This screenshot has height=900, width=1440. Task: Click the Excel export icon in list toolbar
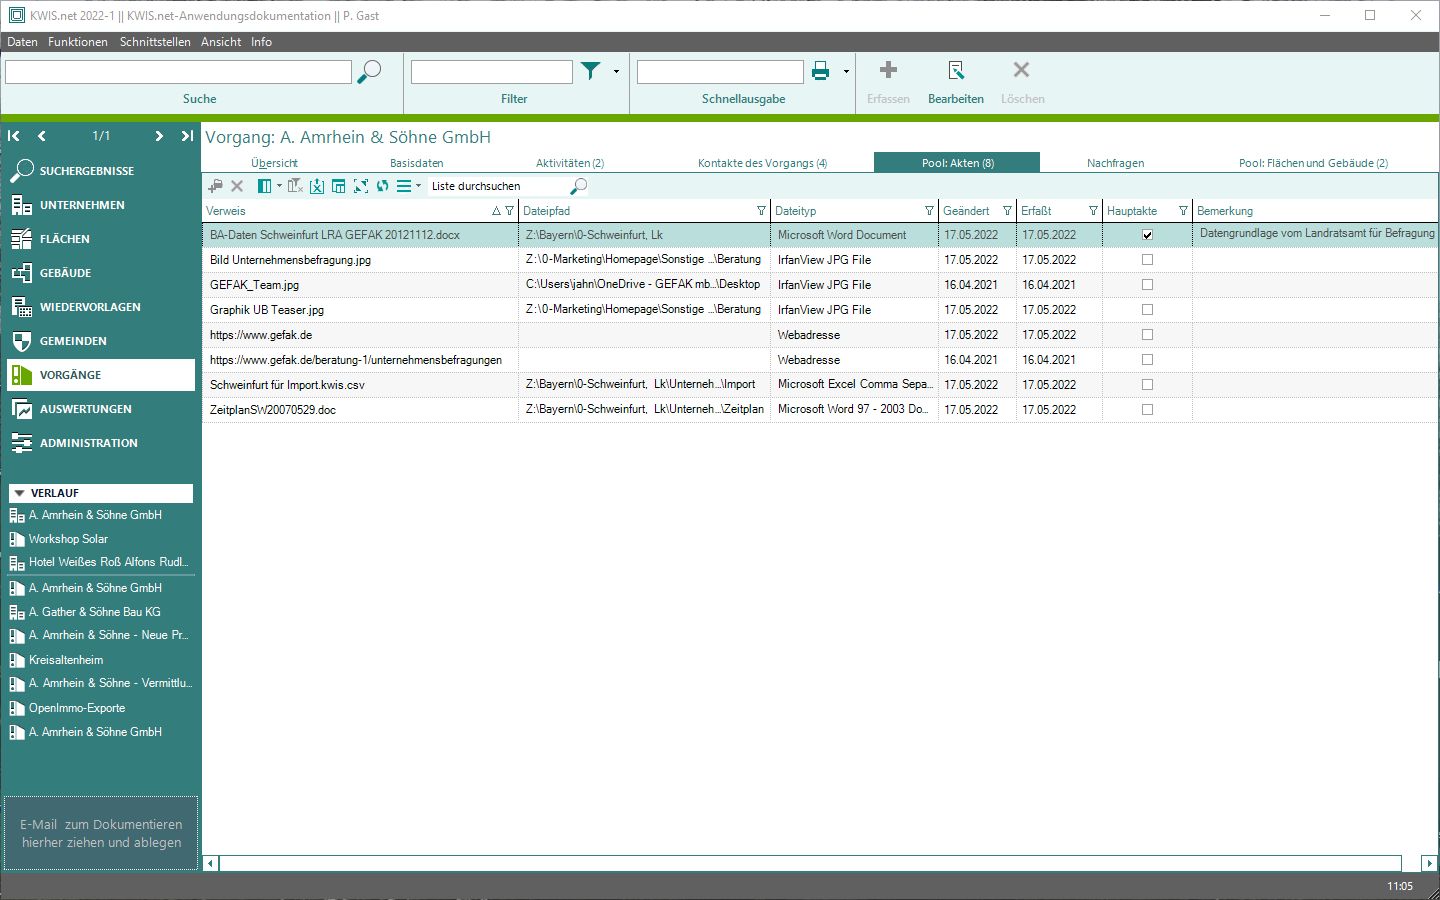point(317,186)
